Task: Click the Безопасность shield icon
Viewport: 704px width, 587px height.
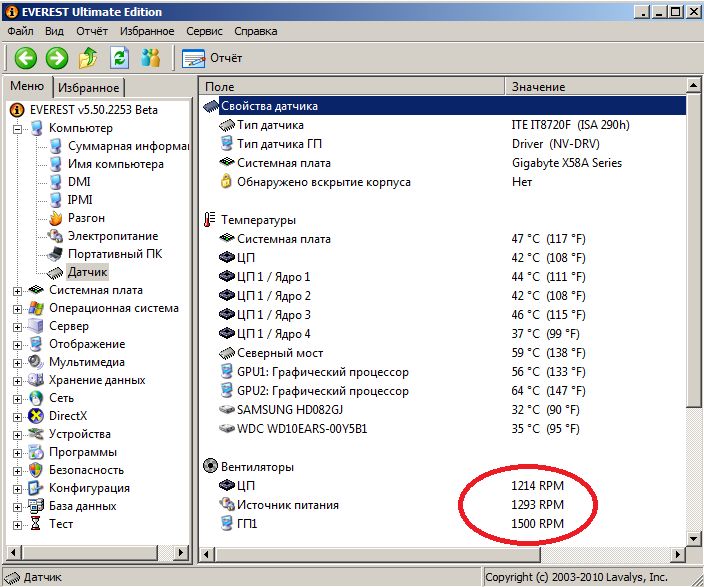Action: point(36,470)
